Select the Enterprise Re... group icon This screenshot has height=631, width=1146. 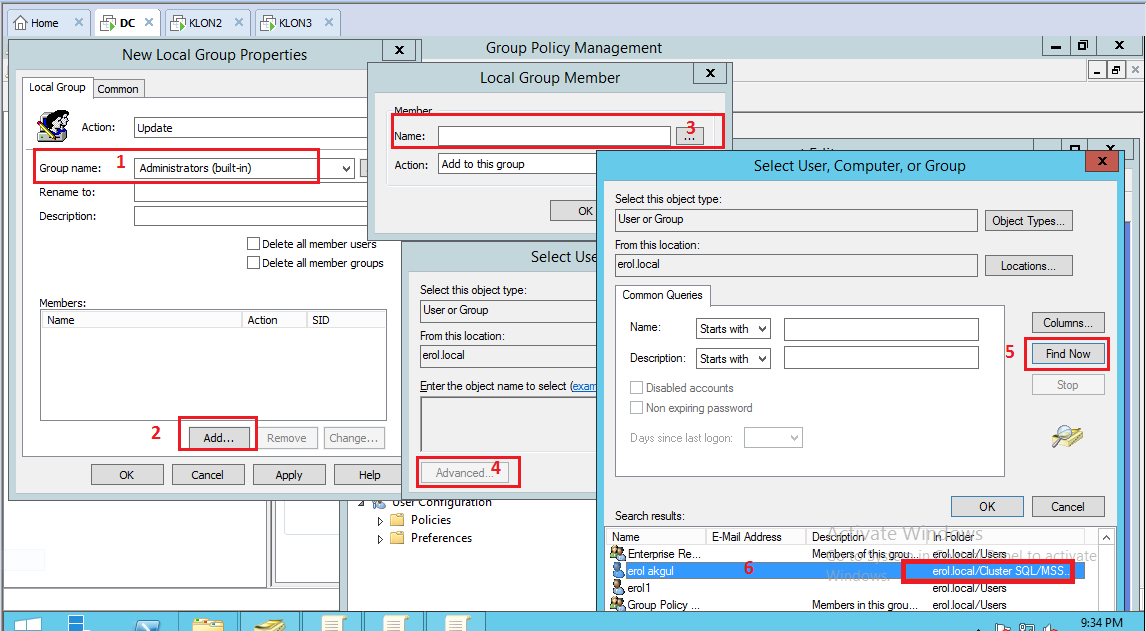tap(617, 553)
